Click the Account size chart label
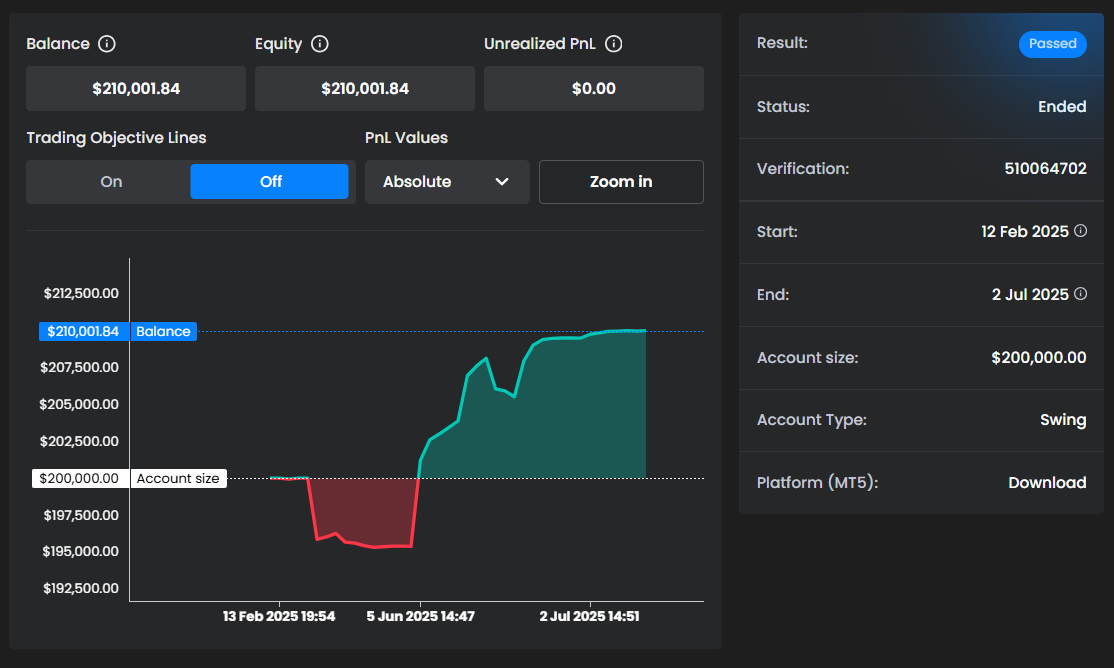The image size is (1114, 668). coord(178,478)
